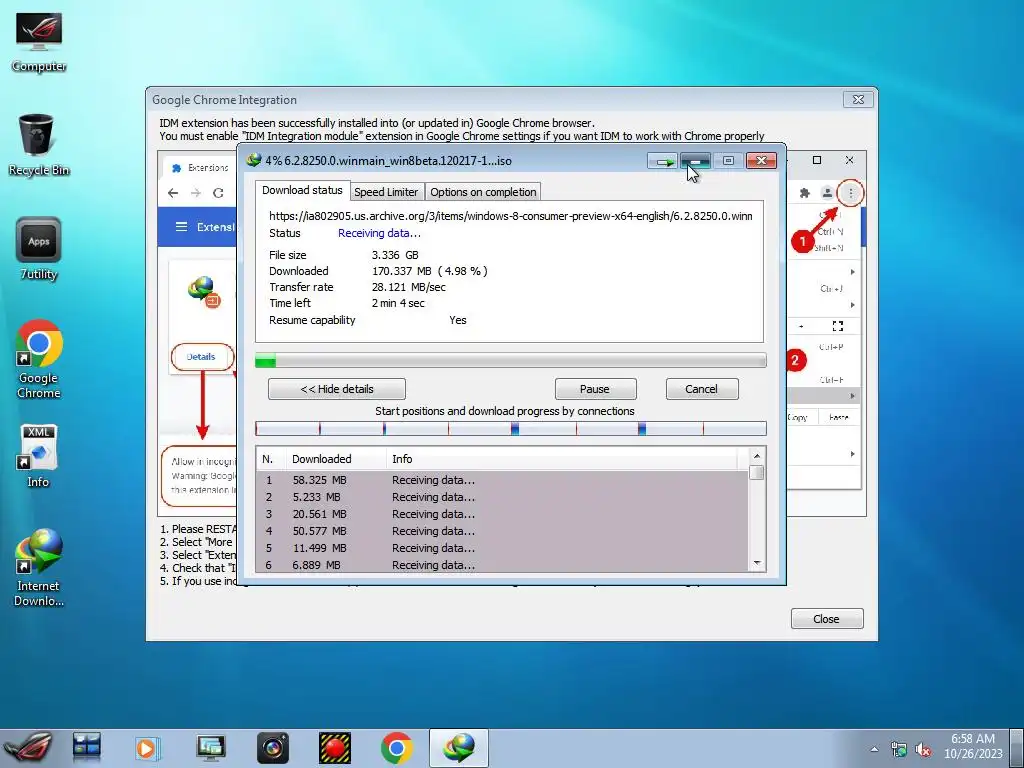Click the connections progress strip
Screen dimensions: 1024x768
point(511,429)
